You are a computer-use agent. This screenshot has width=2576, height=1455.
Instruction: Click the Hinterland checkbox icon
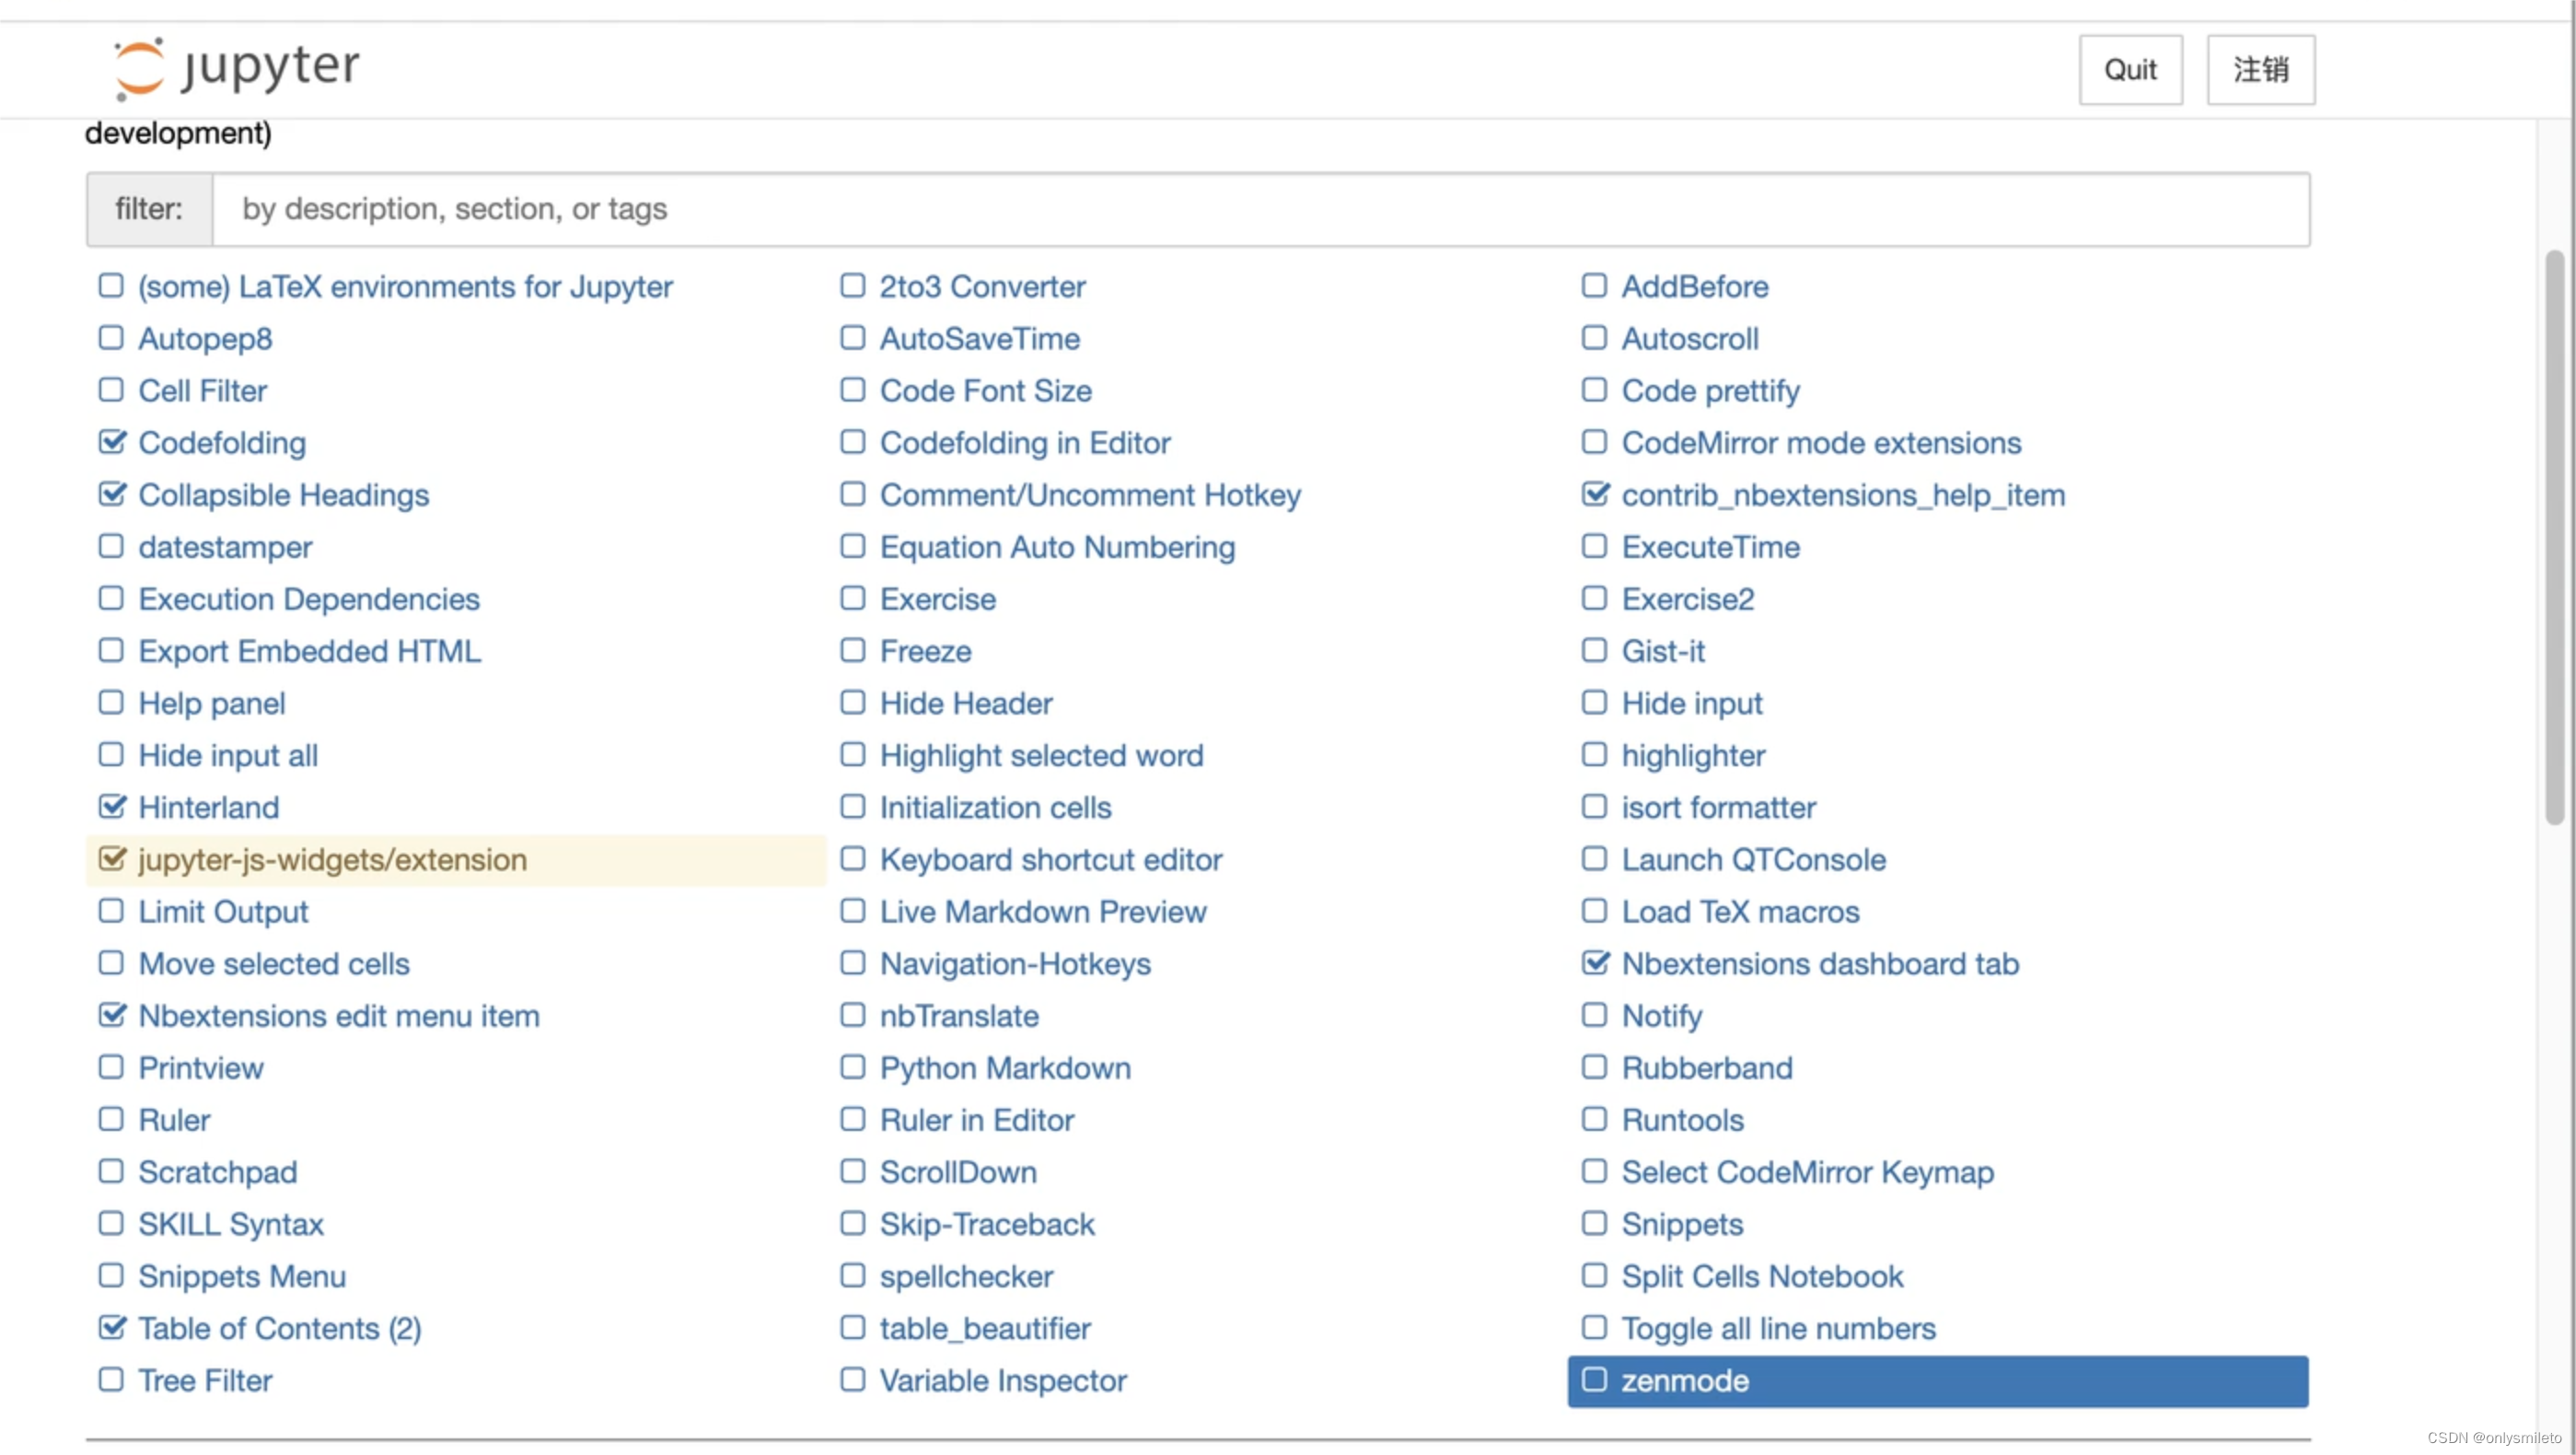pyautogui.click(x=111, y=807)
